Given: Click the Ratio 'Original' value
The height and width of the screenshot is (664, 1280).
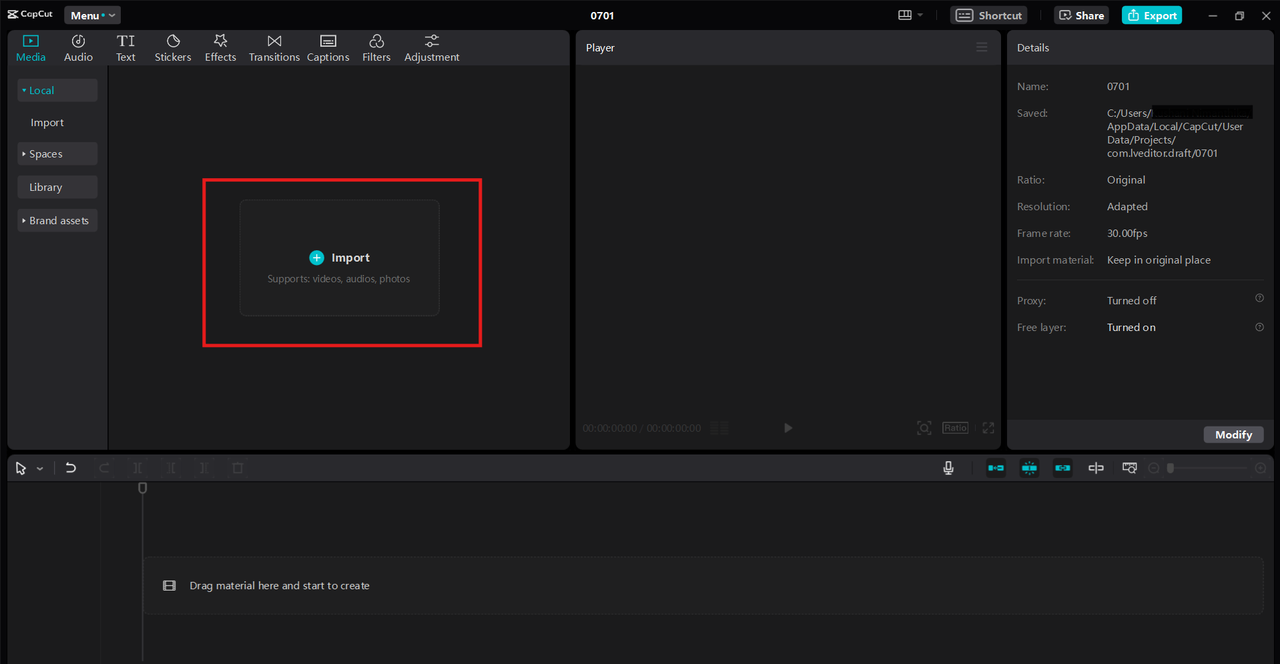Looking at the screenshot, I should pyautogui.click(x=1126, y=180).
